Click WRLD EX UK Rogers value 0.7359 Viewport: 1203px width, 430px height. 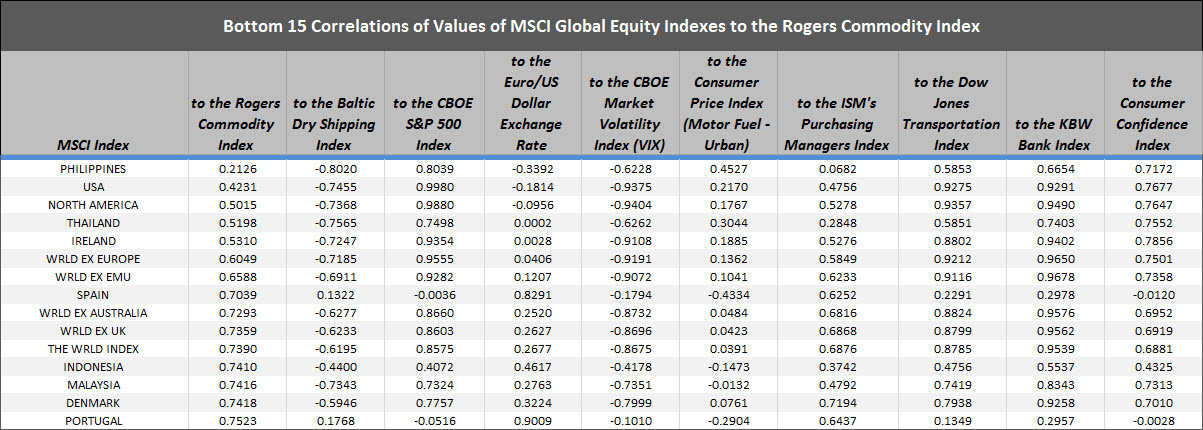pyautogui.click(x=236, y=331)
